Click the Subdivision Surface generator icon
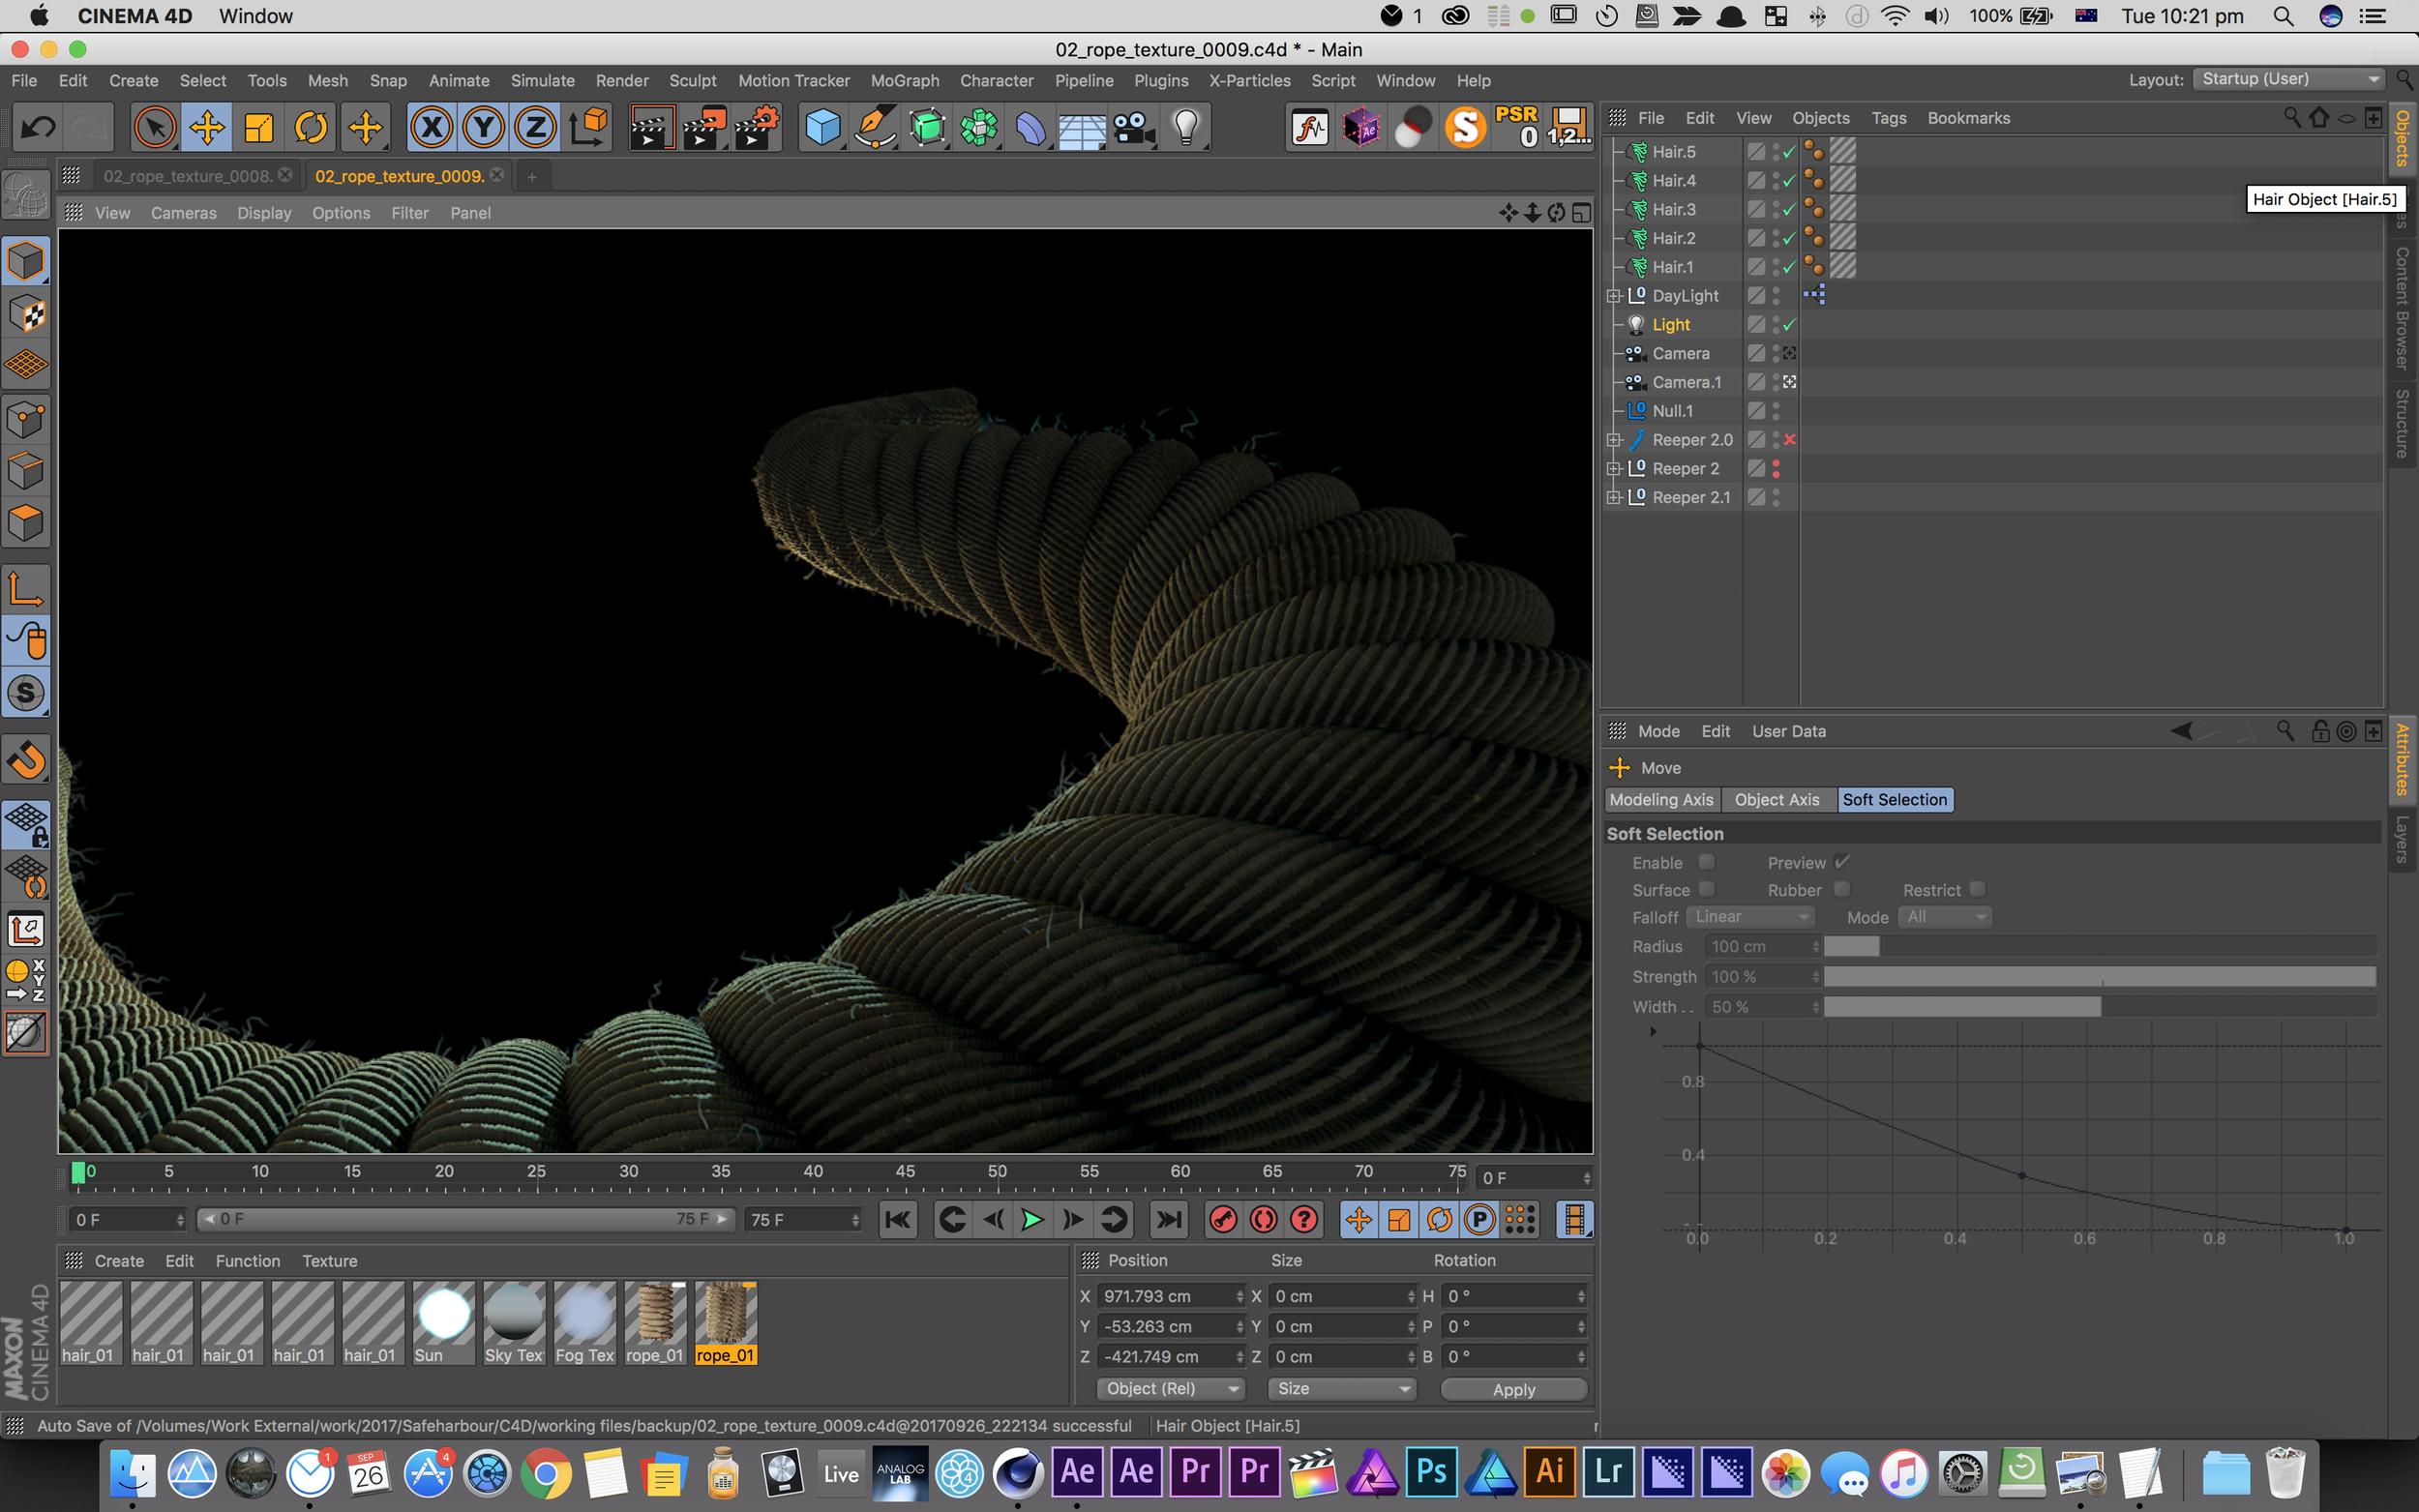Viewport: 2419px width, 1512px height. (928, 127)
